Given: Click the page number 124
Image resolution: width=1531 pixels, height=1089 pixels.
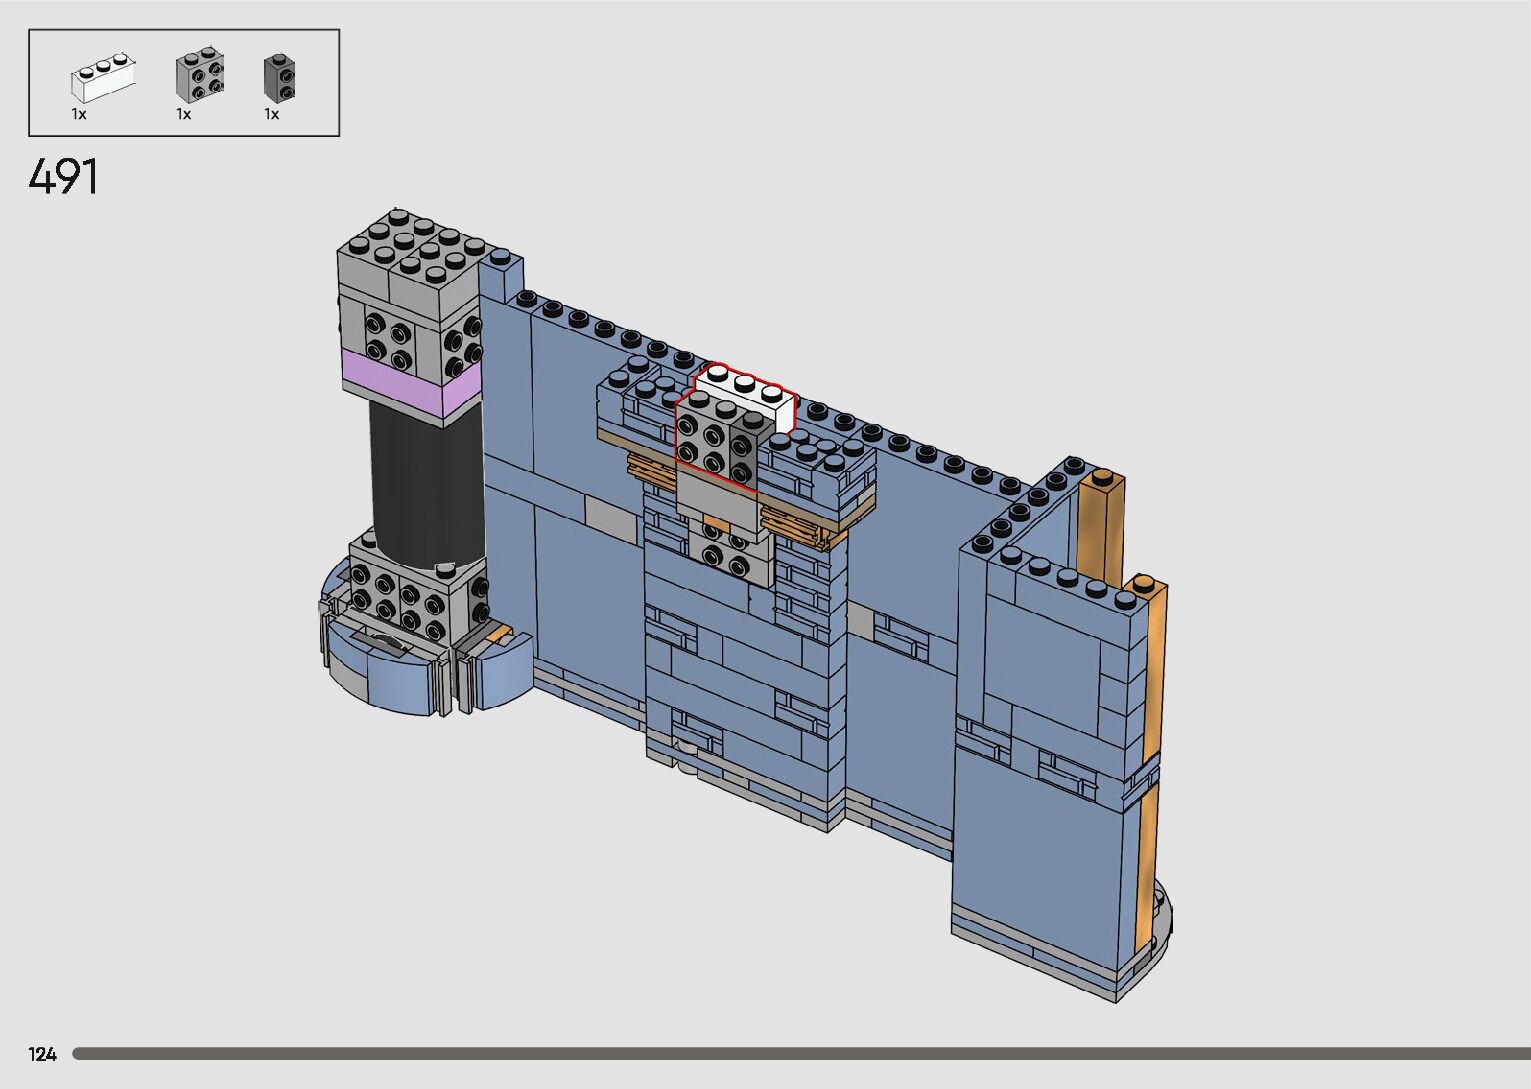Looking at the screenshot, I should coord(43,1053).
